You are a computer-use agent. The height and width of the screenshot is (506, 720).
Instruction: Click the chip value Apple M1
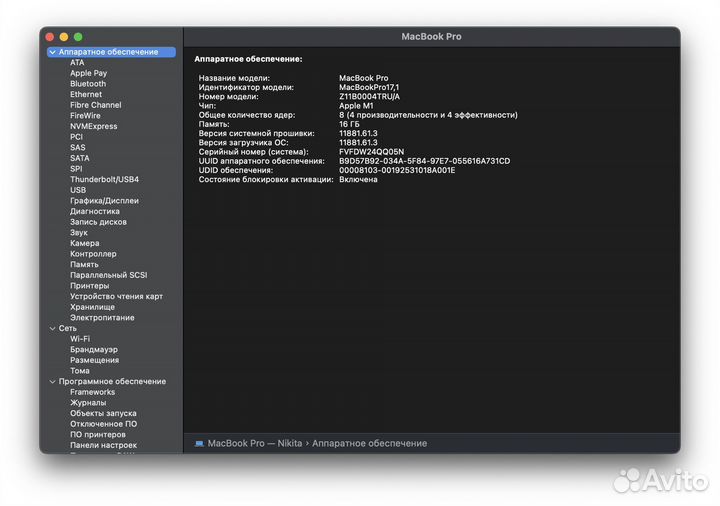coord(356,106)
